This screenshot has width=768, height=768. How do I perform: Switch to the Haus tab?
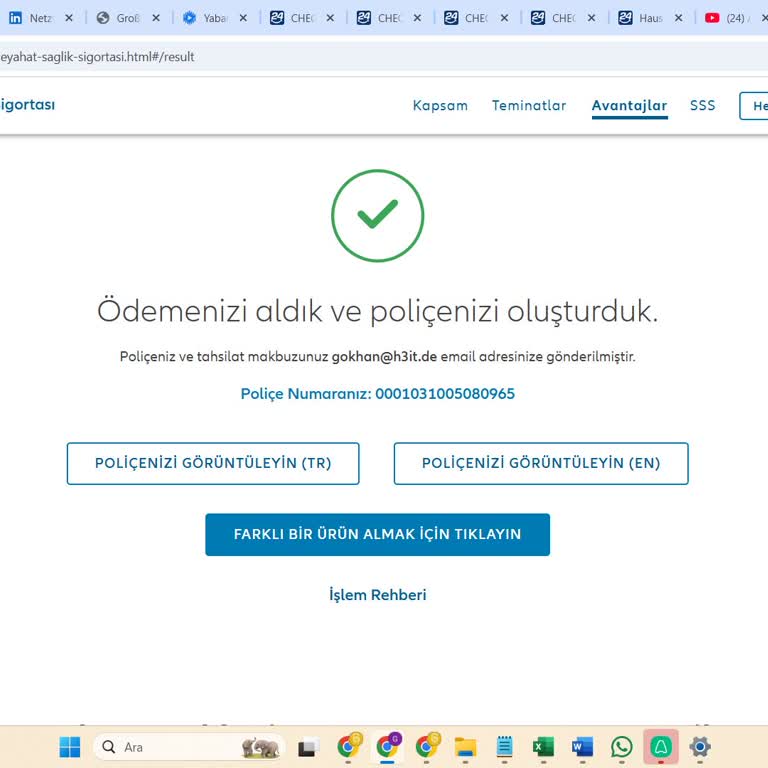coord(641,18)
